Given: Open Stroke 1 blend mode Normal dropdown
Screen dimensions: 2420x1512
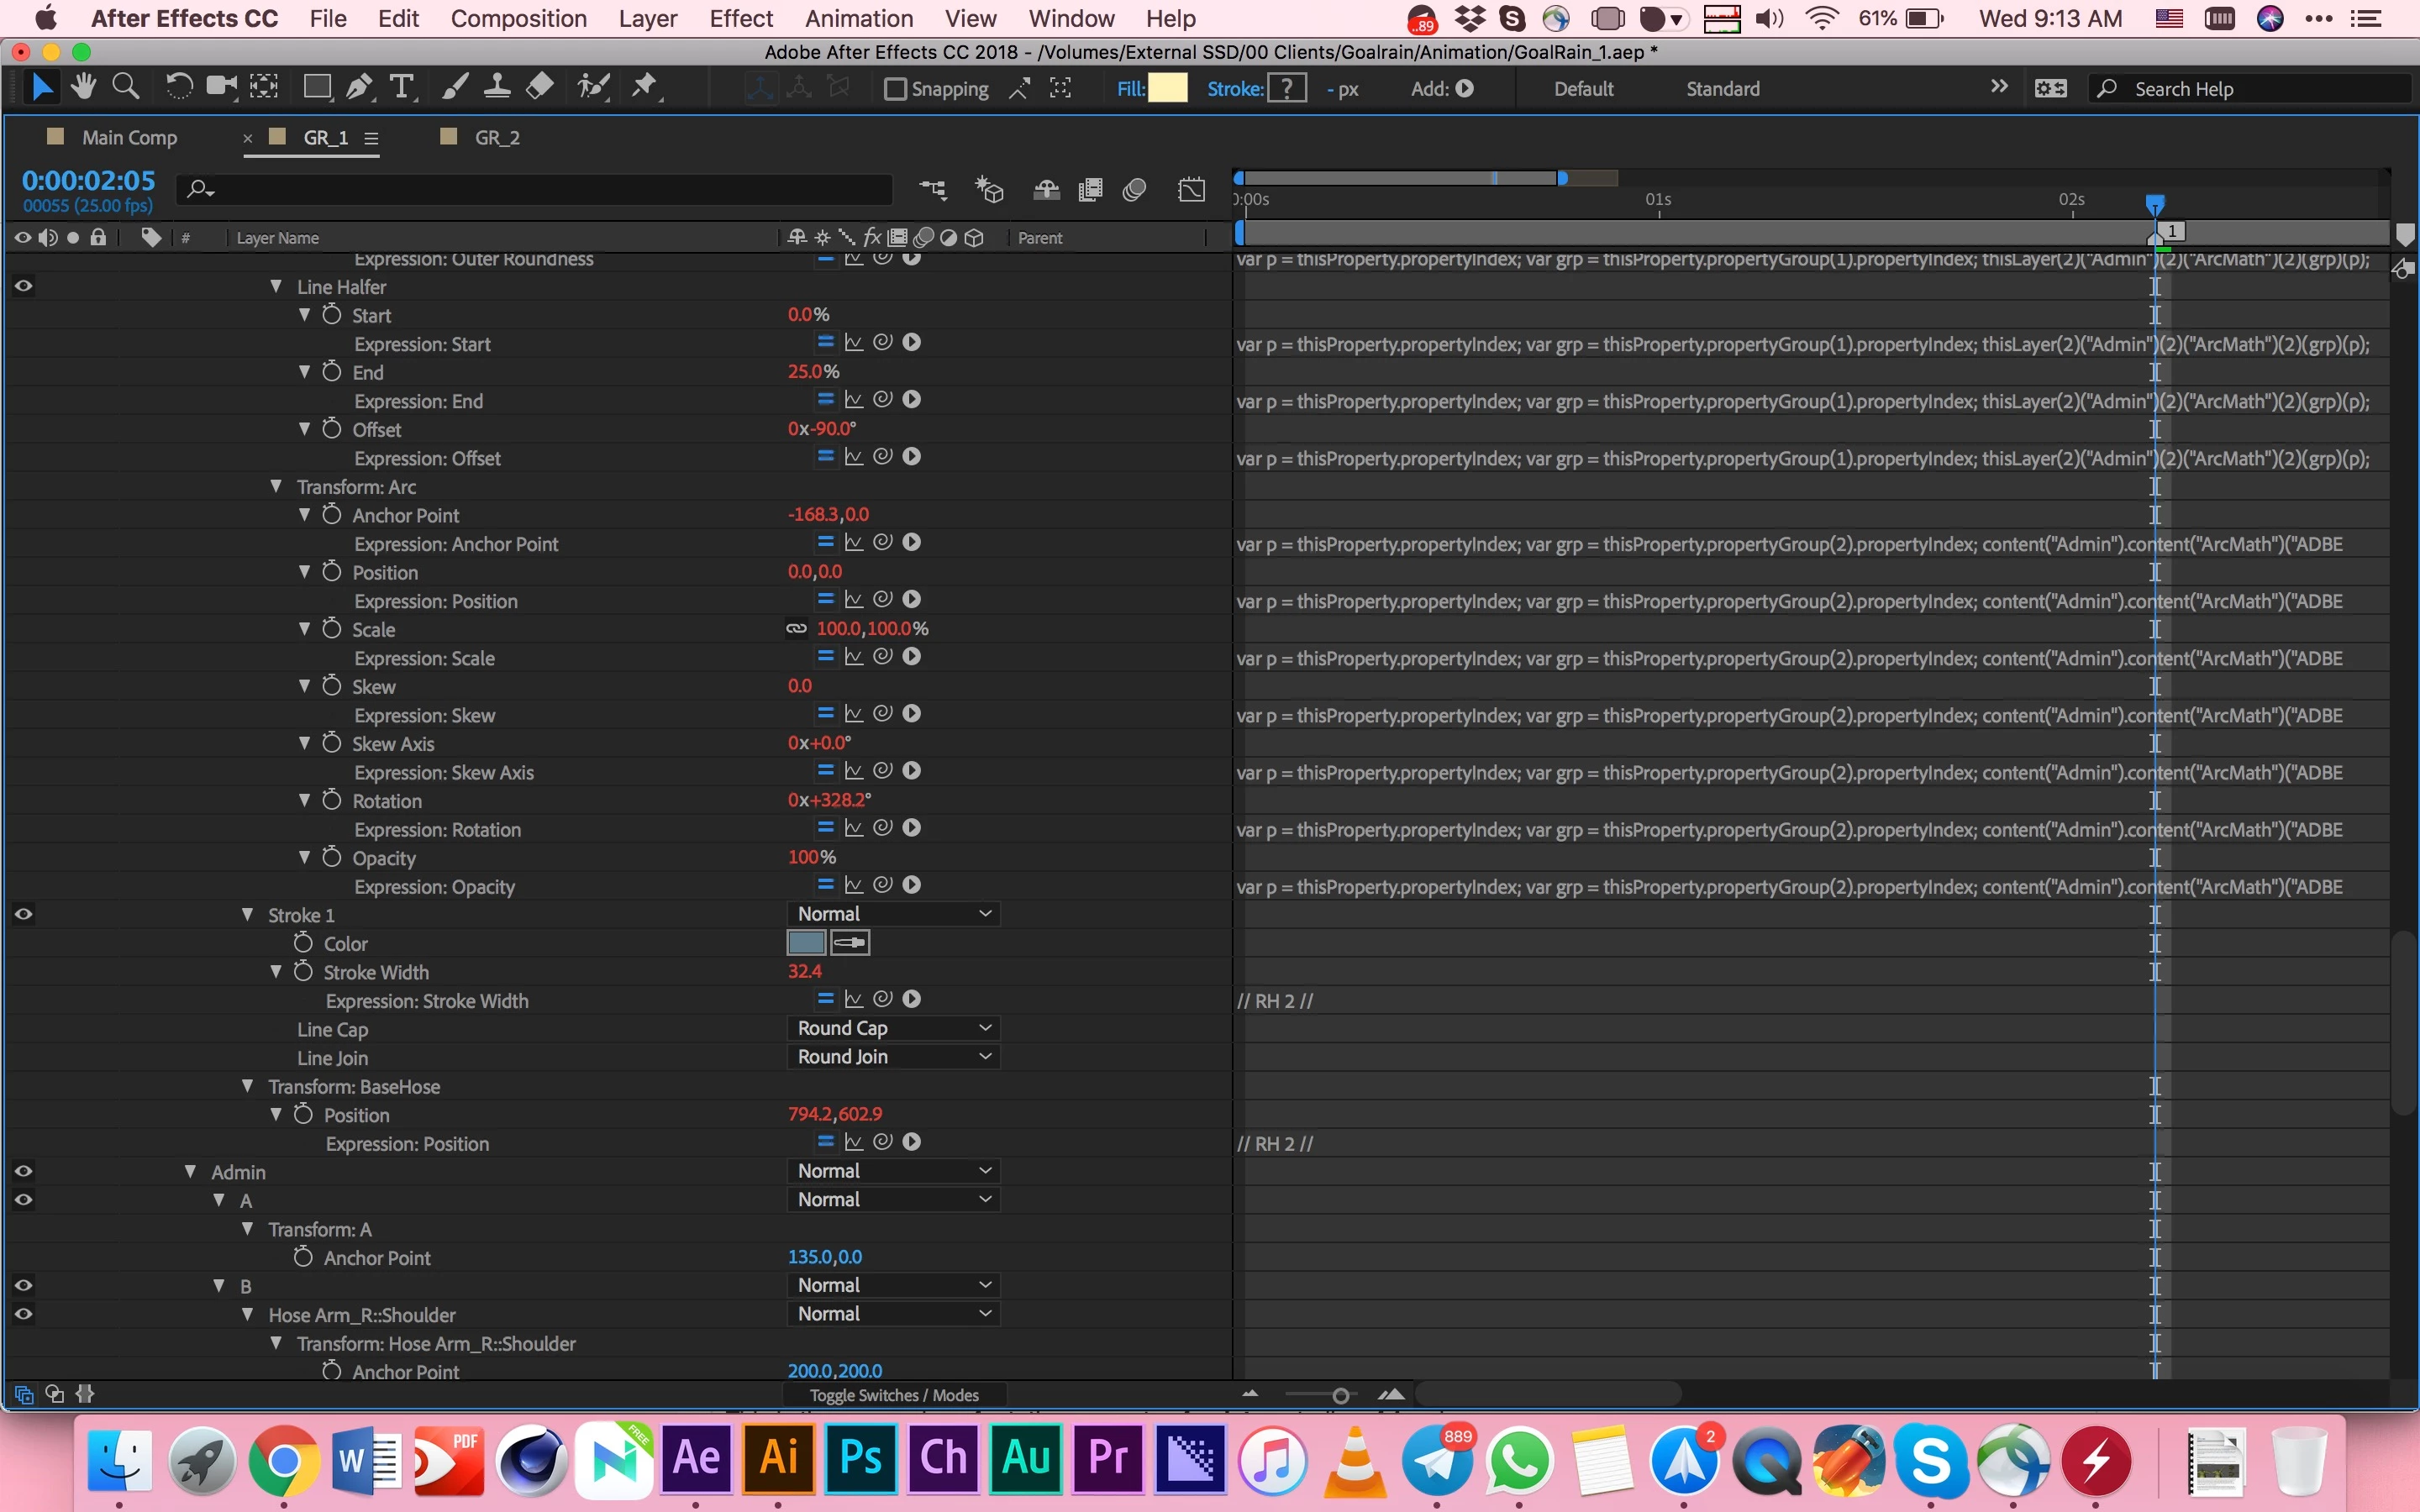Looking at the screenshot, I should click(893, 914).
